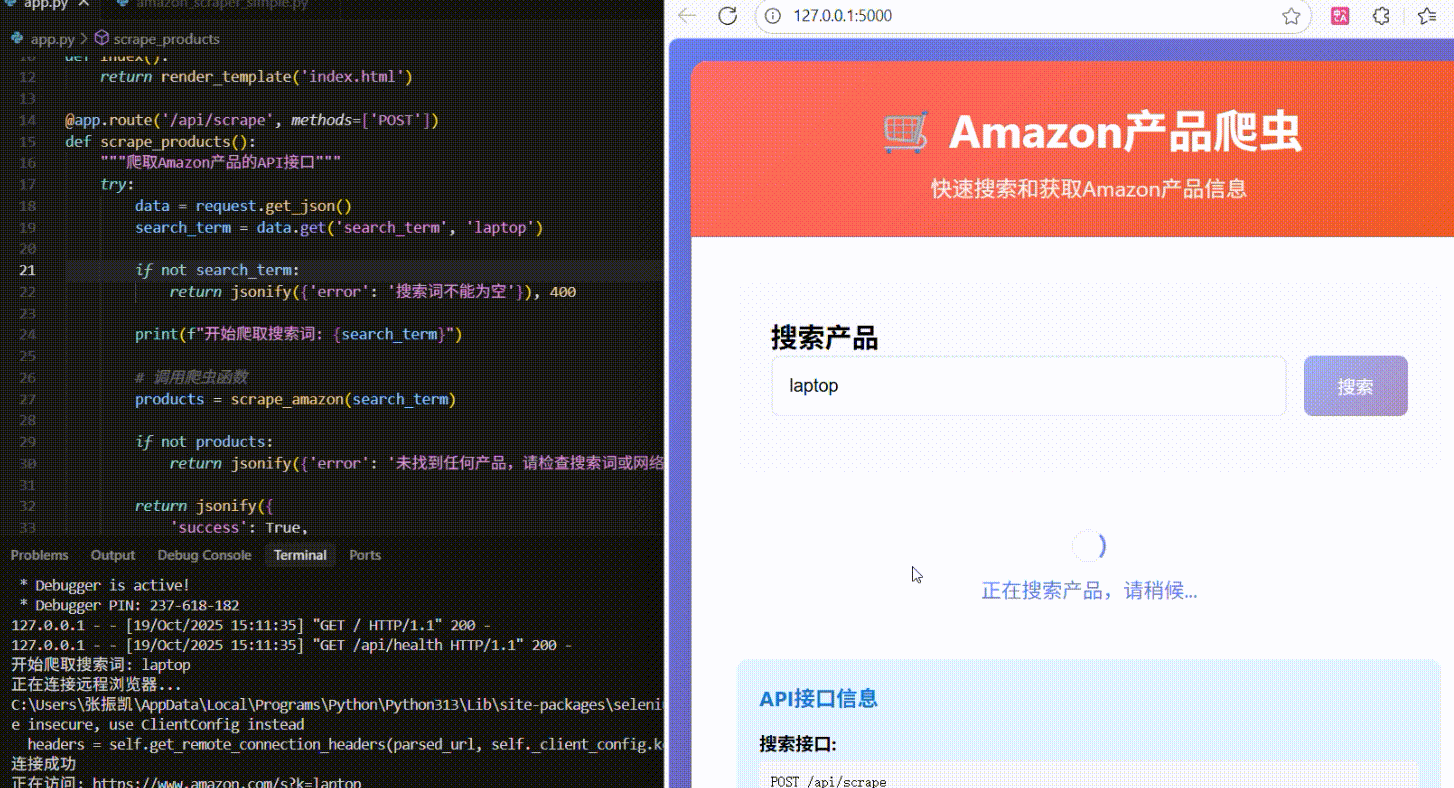This screenshot has height=788, width=1454.
Task: Click editor line number 14
Action: coord(27,120)
